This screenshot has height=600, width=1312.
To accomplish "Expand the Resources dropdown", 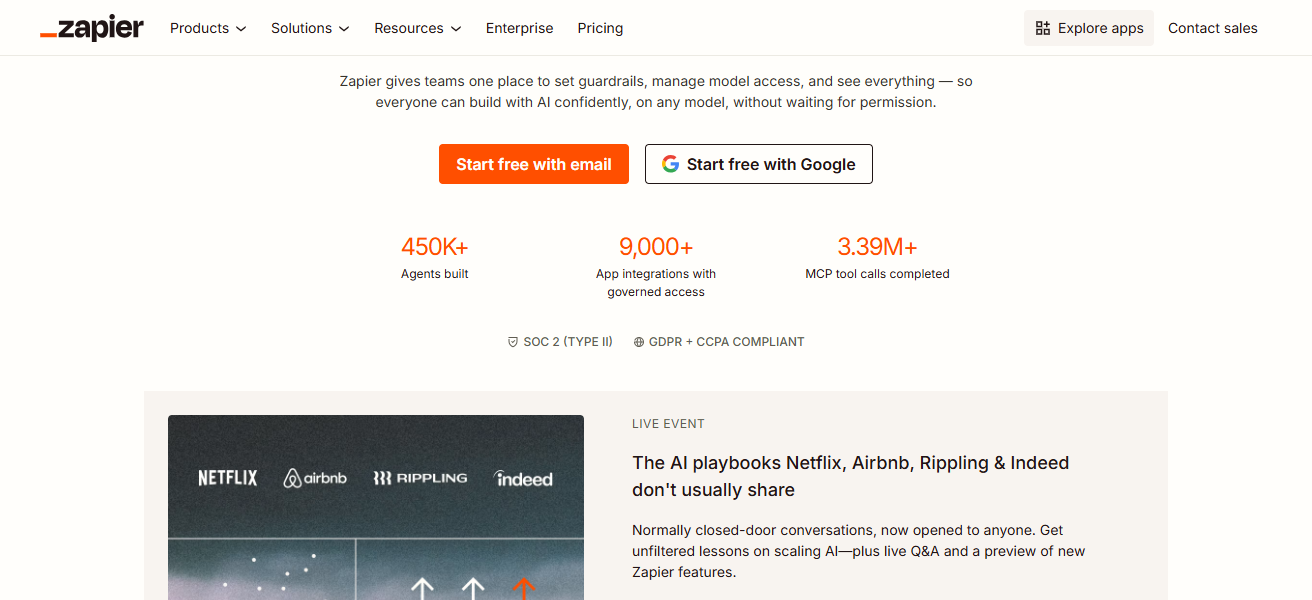I will pyautogui.click(x=417, y=28).
